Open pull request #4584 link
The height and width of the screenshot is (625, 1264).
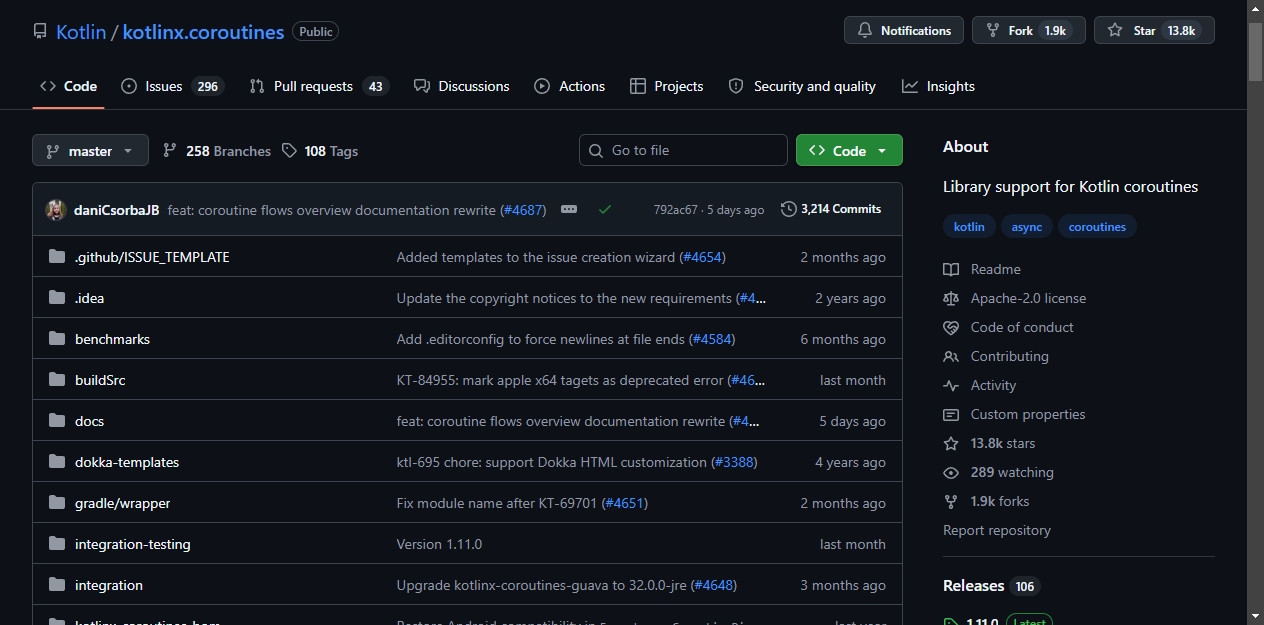tap(712, 339)
